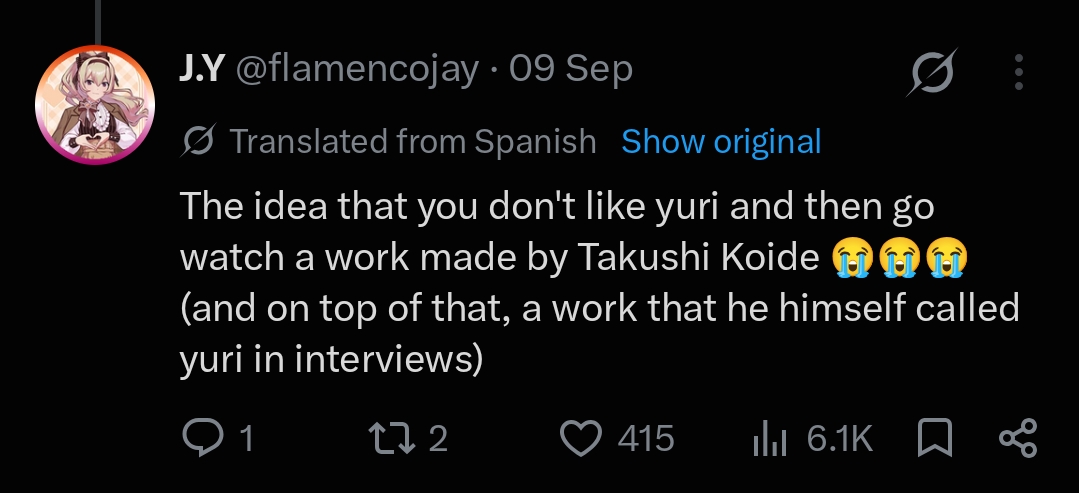Screen dimensions: 1079x493
Task: Click the reply speech bubble icon
Action: coord(202,439)
